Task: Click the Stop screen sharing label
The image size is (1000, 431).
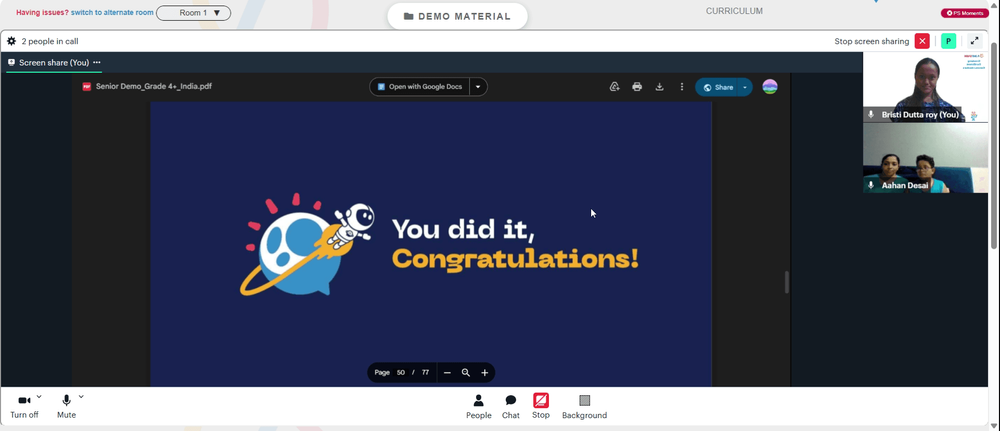Action: 872,41
